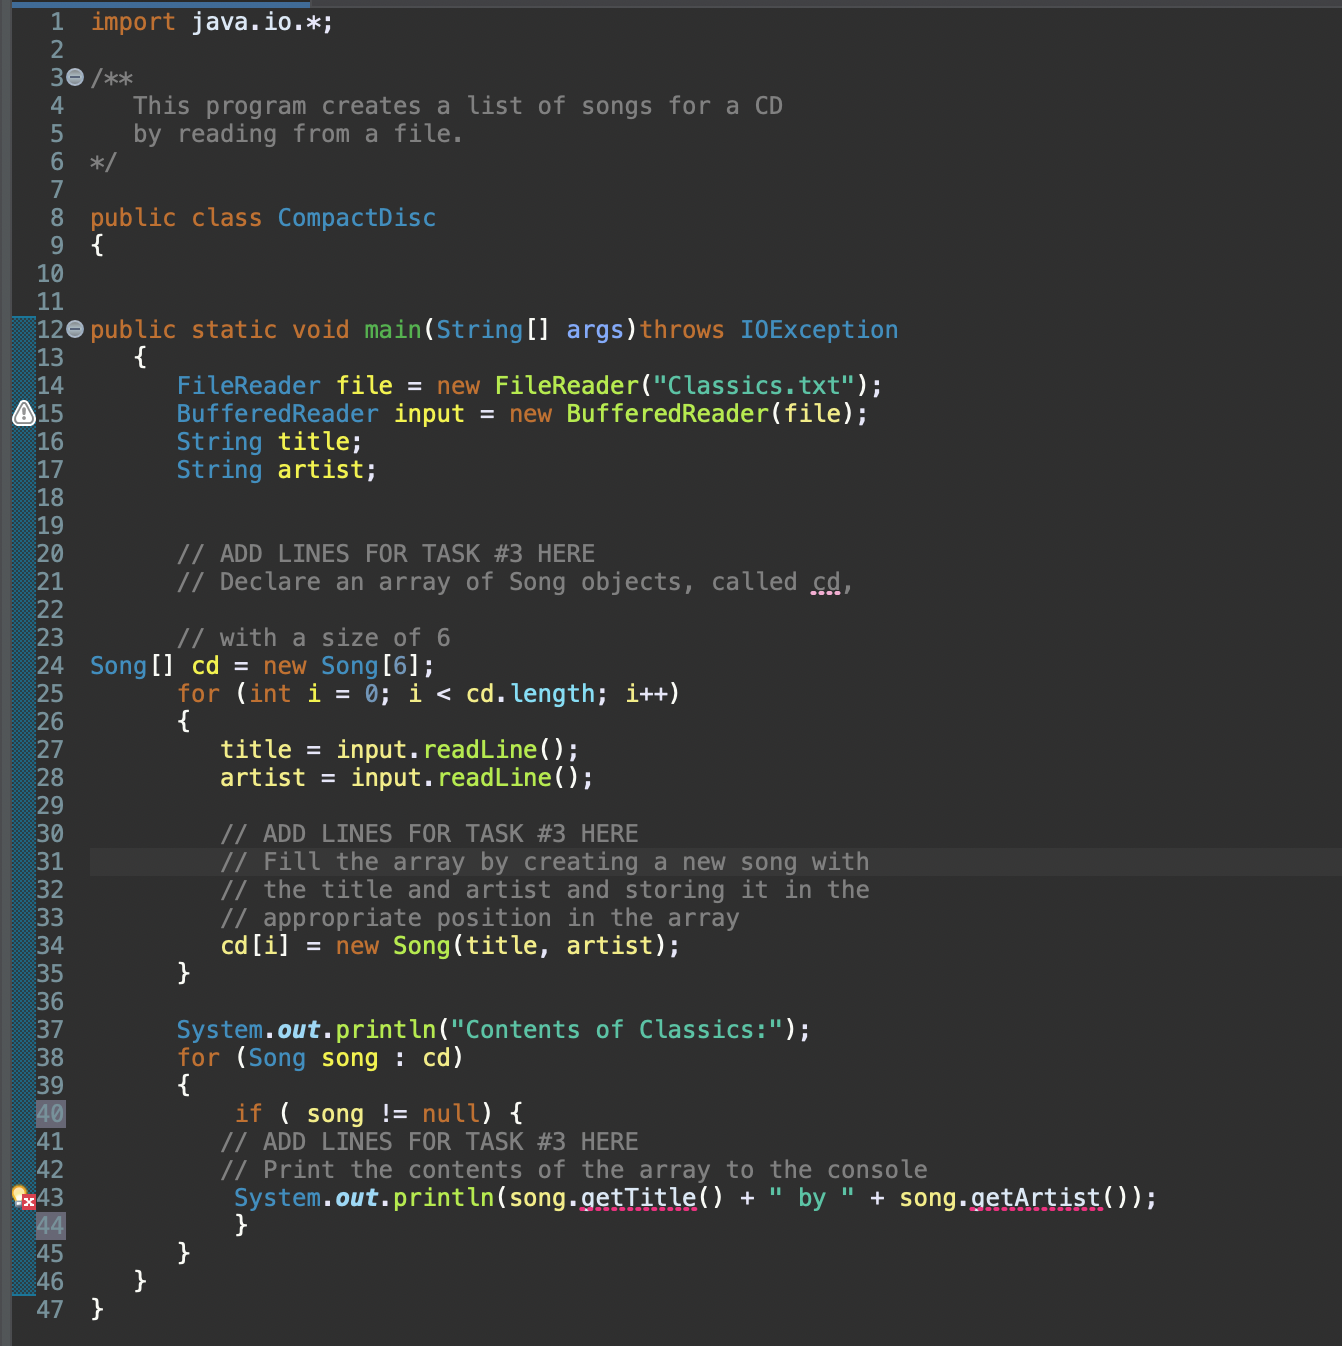Viewport: 1342px width, 1346px height.
Task: Click the println statement on line 37
Action: point(490,1029)
